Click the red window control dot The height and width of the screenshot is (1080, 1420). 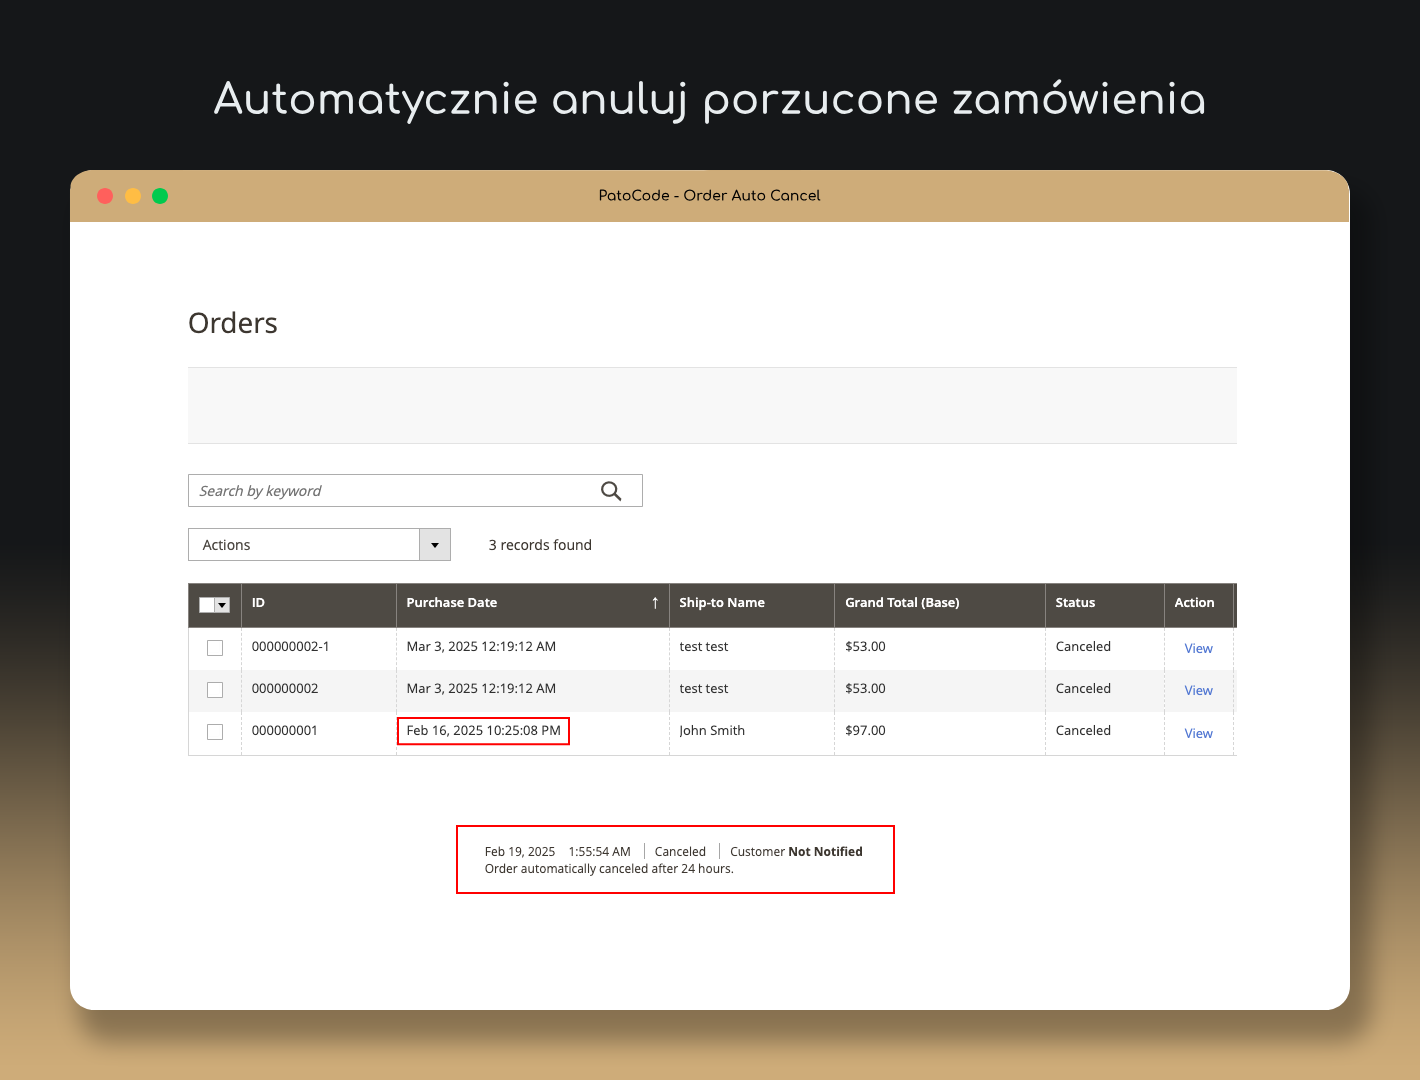coord(105,196)
